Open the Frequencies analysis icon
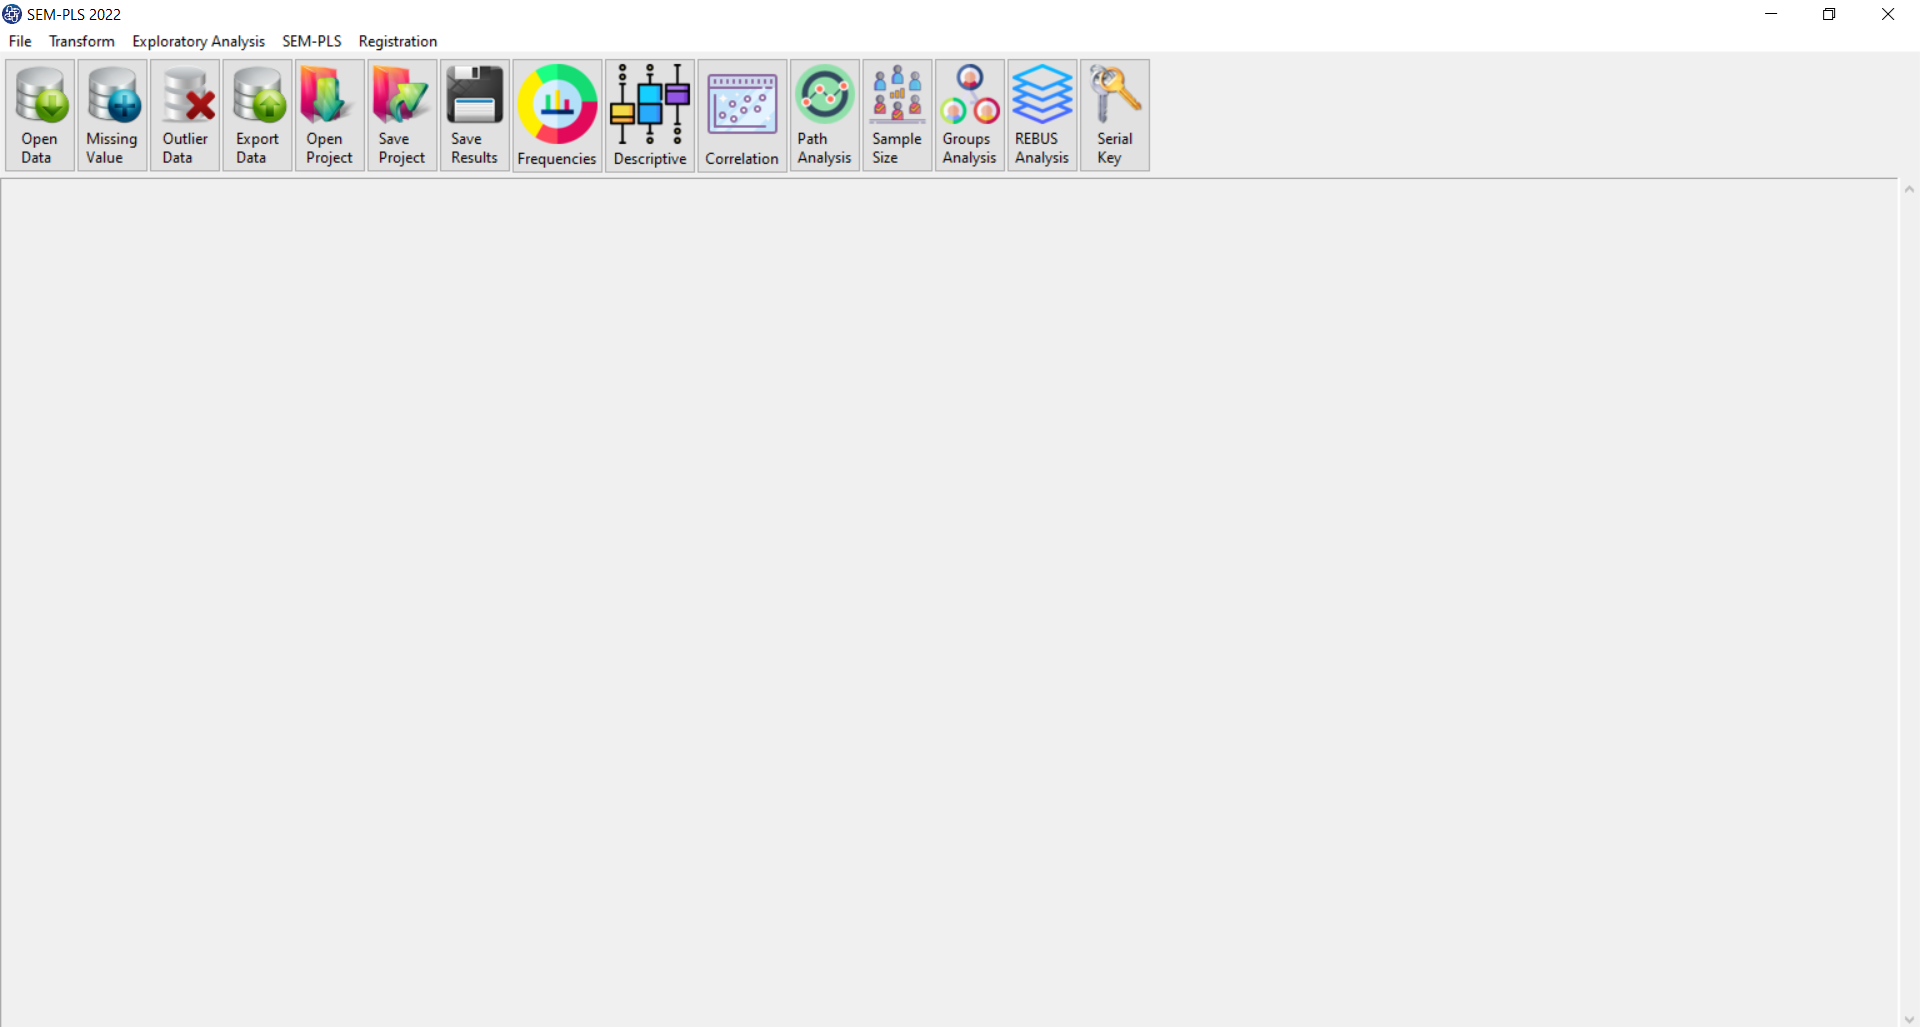1920x1027 pixels. pos(557,116)
